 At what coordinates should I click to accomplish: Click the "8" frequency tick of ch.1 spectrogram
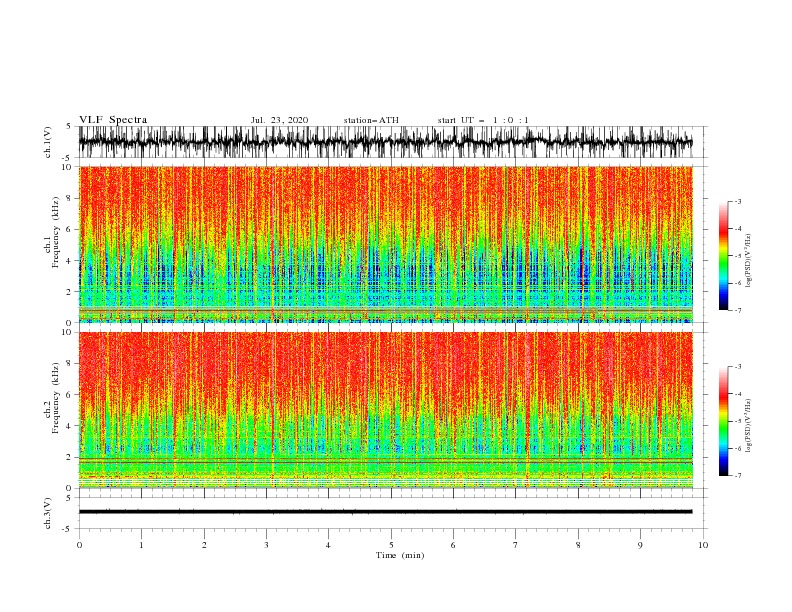(x=70, y=198)
